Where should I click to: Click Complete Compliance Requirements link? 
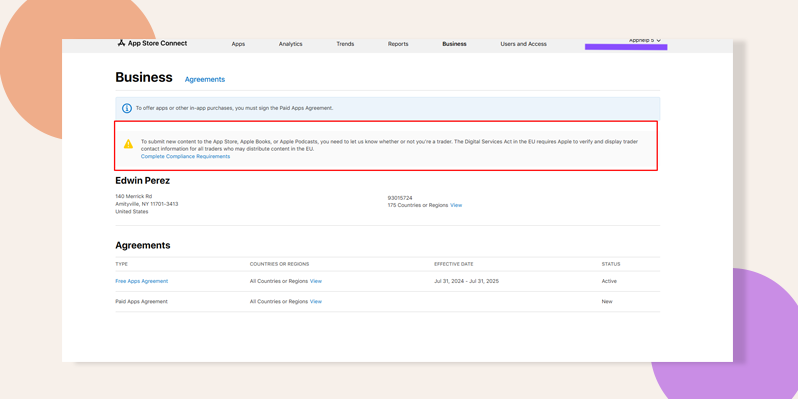[185, 156]
